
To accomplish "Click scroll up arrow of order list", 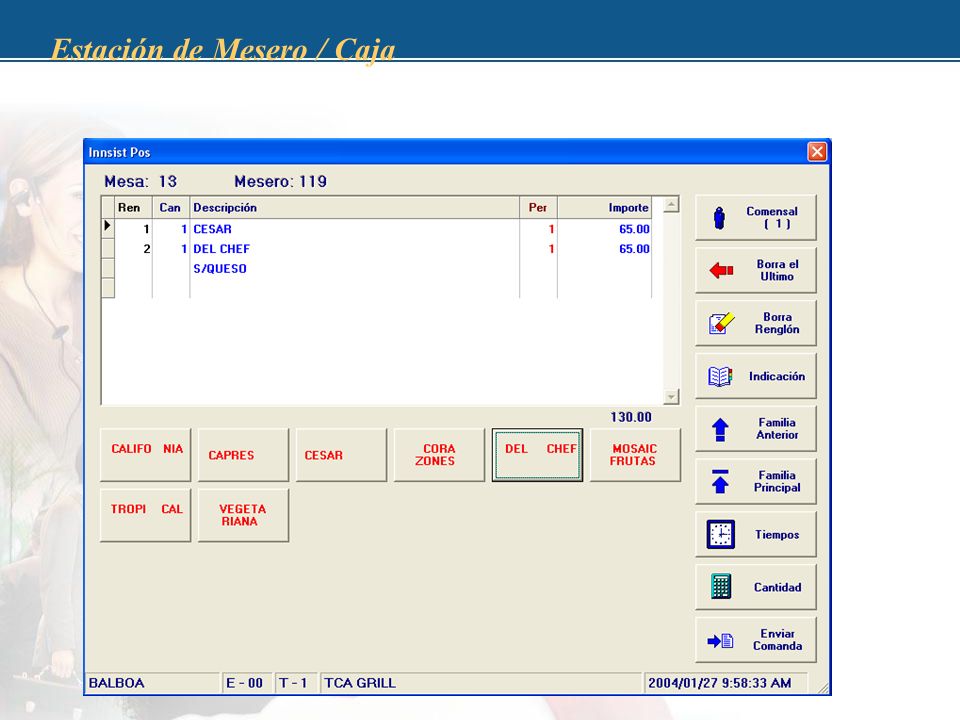I will pos(672,204).
